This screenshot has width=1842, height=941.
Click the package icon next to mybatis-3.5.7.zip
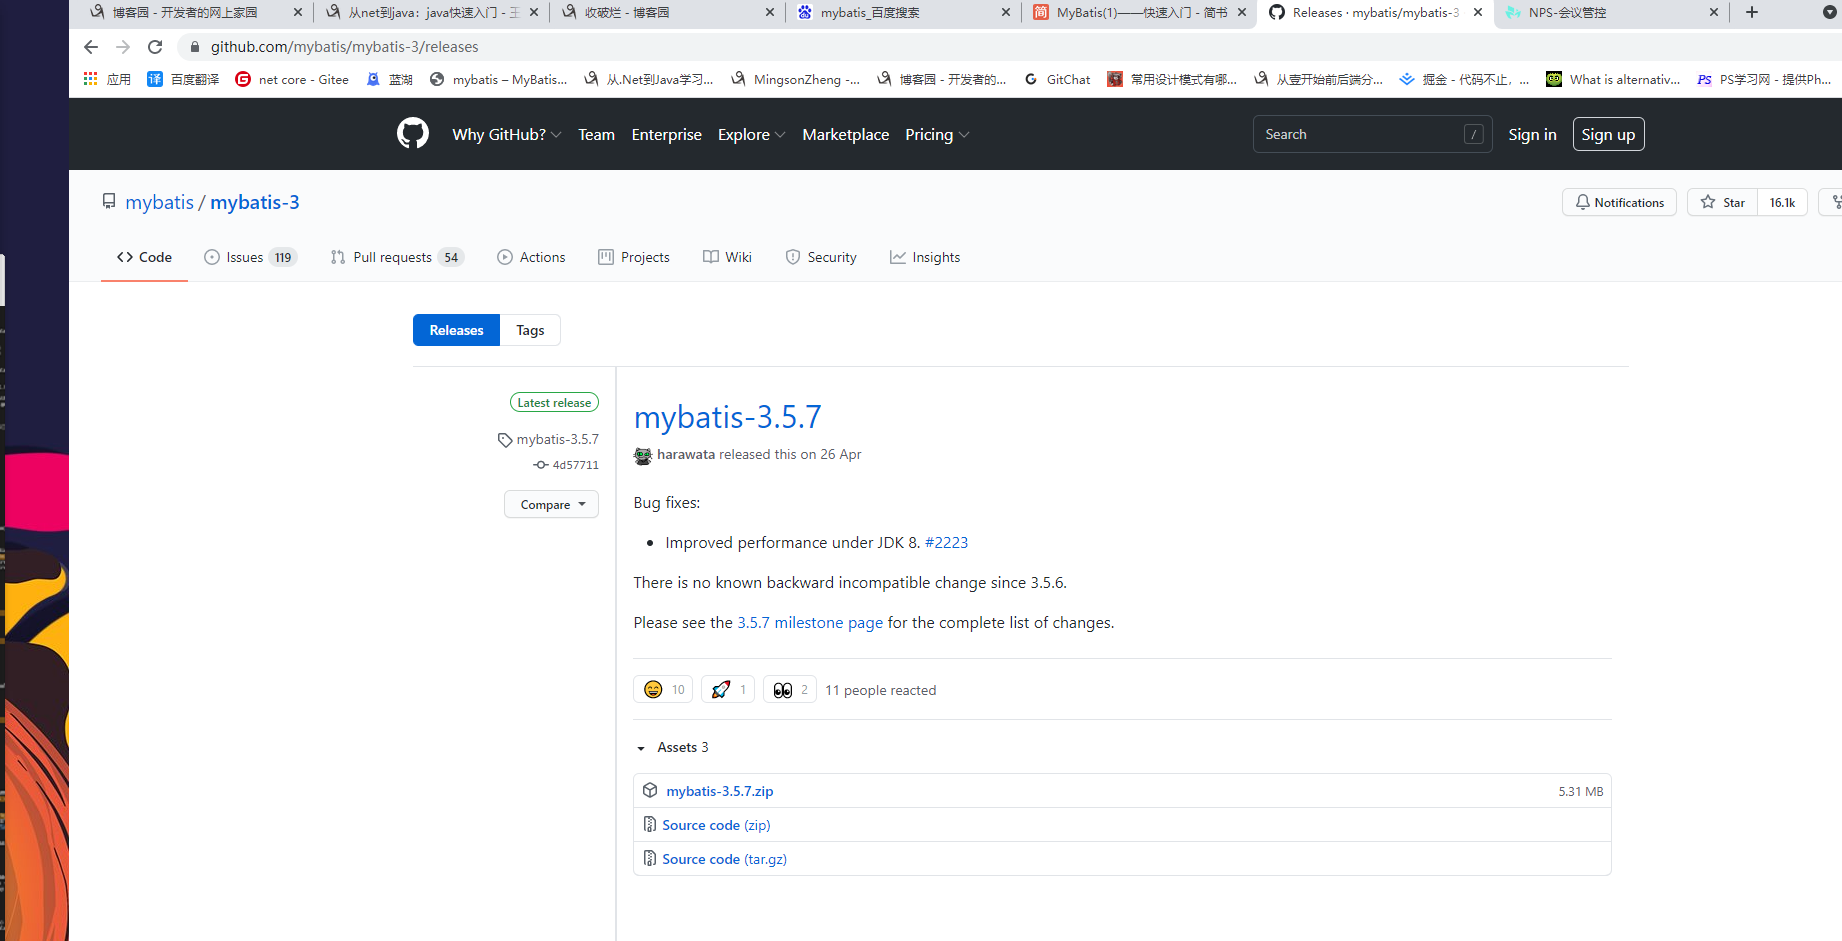coord(650,790)
